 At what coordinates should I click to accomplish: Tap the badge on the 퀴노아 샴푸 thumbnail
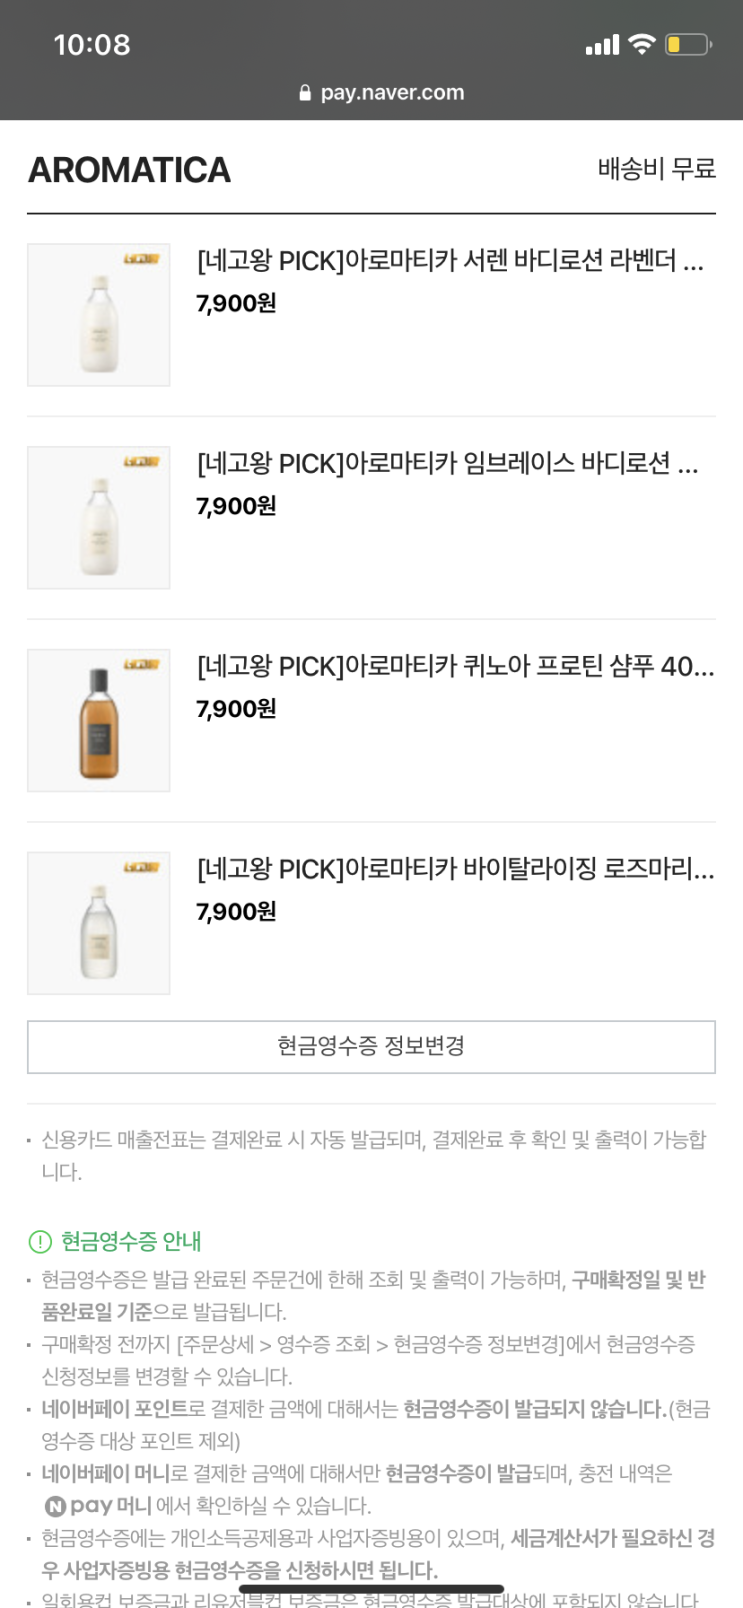tap(141, 665)
